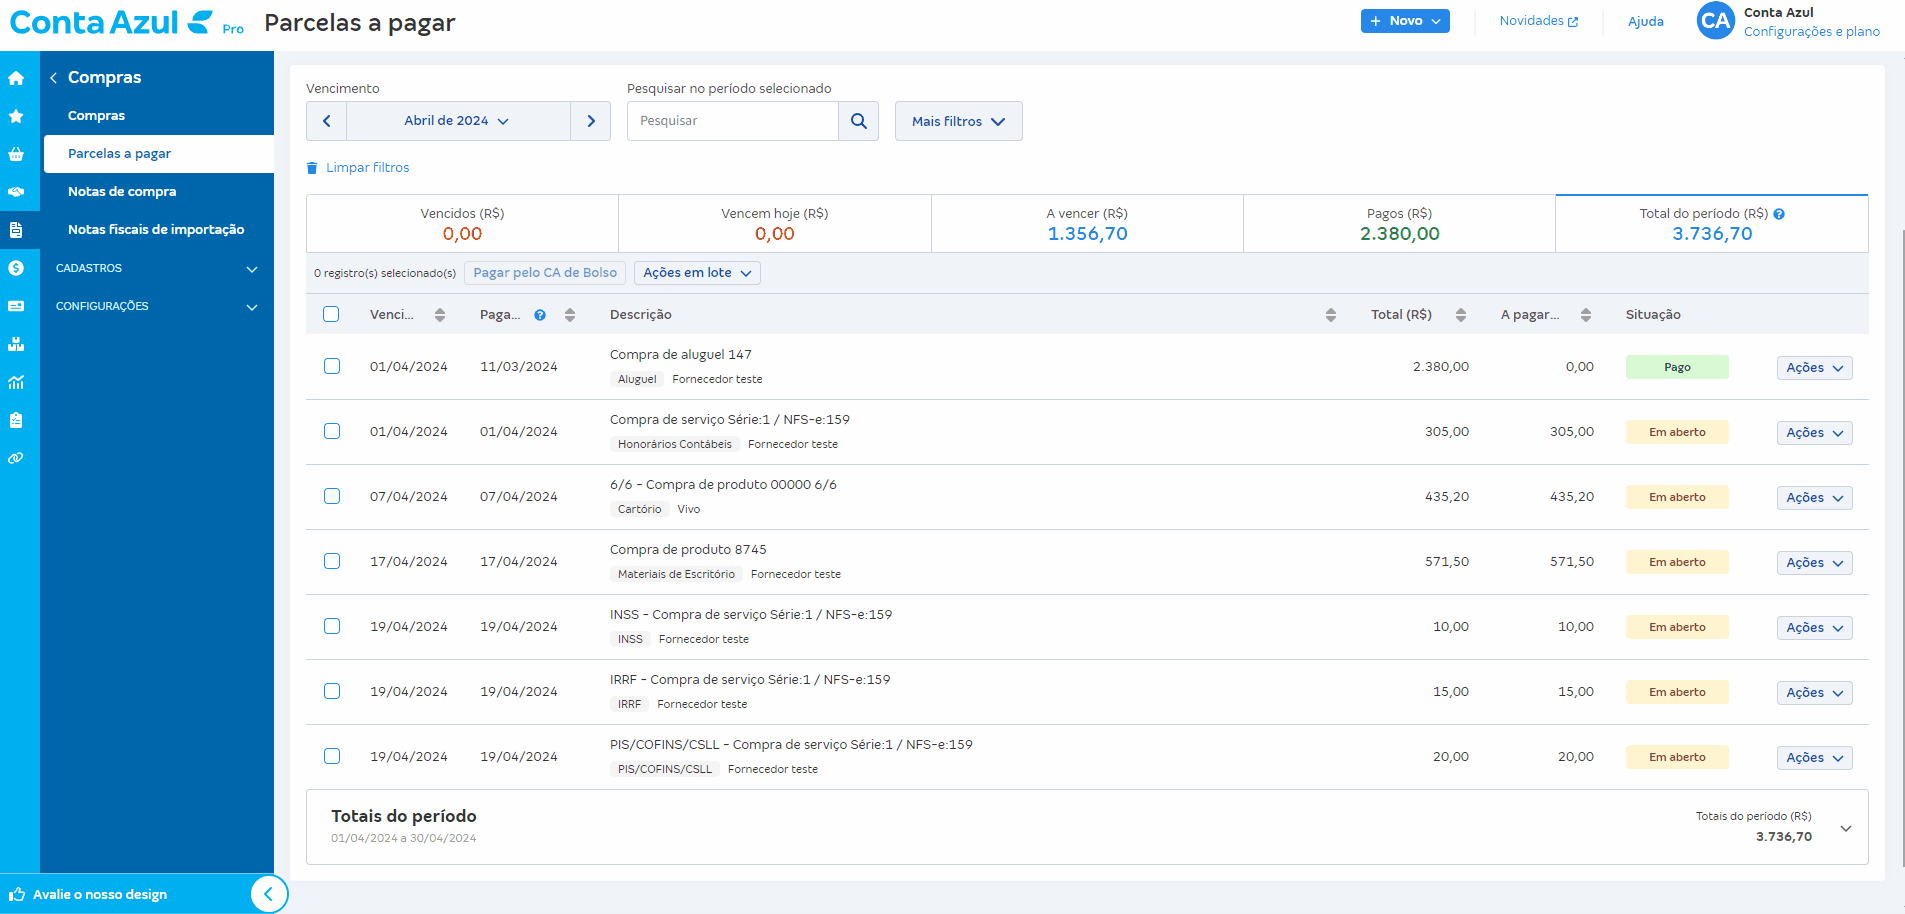The image size is (1905, 914).
Task: Check the PIS/COFINS/CSLL 20,00 row
Action: click(x=331, y=756)
